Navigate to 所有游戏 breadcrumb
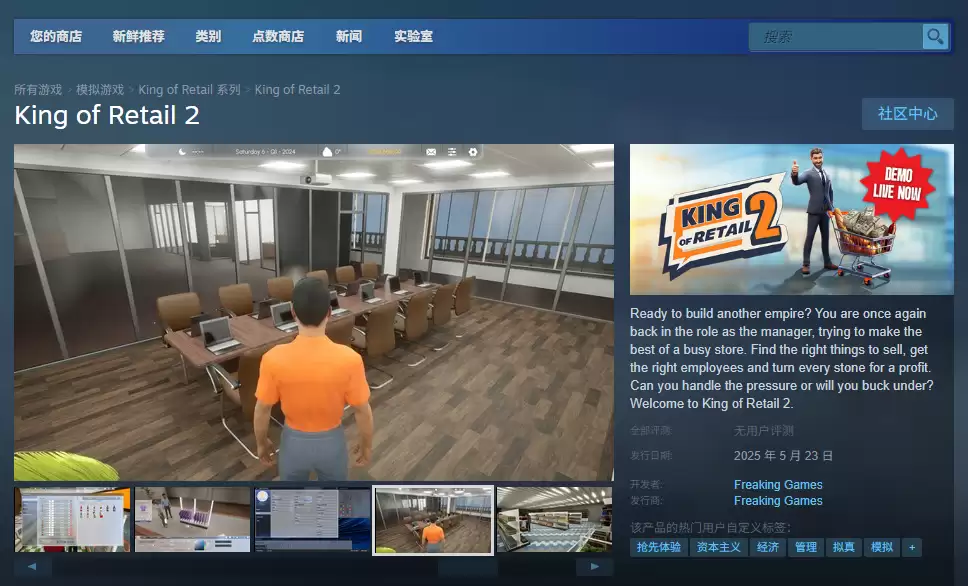The height and width of the screenshot is (586, 968). pyautogui.click(x=38, y=90)
